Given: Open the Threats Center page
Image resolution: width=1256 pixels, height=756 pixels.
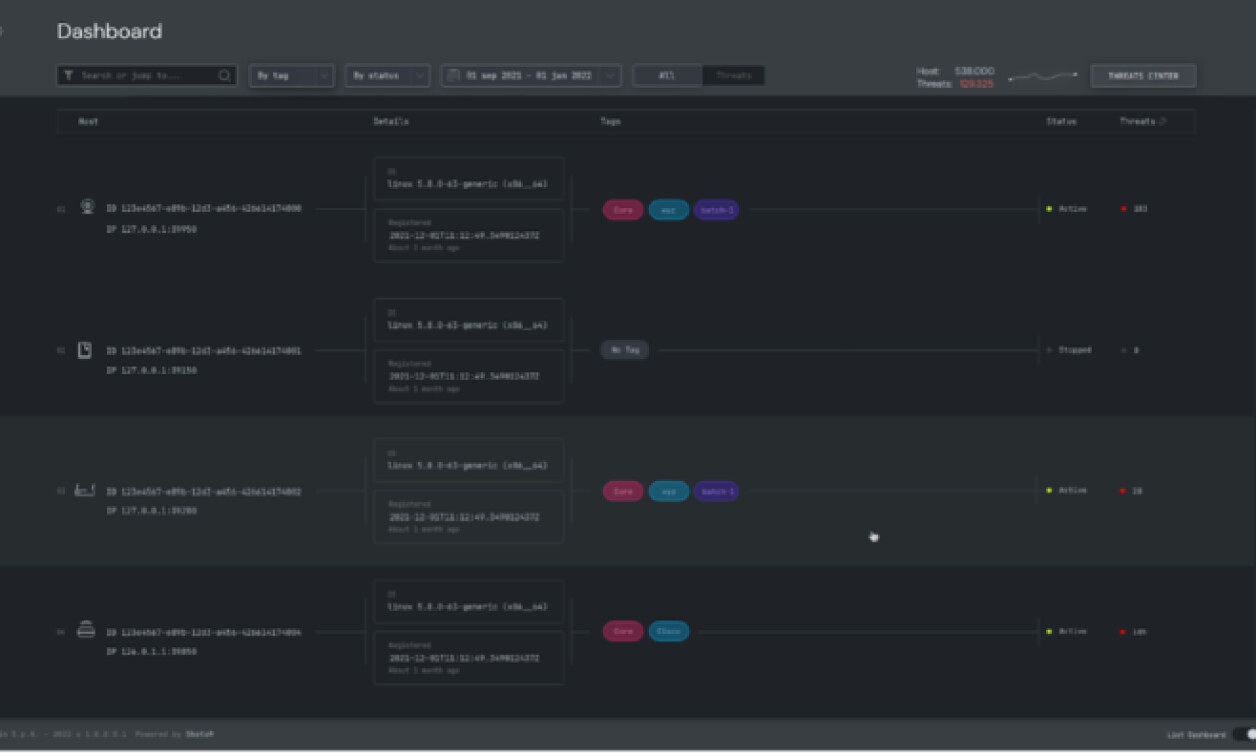Looking at the screenshot, I should (x=1143, y=75).
